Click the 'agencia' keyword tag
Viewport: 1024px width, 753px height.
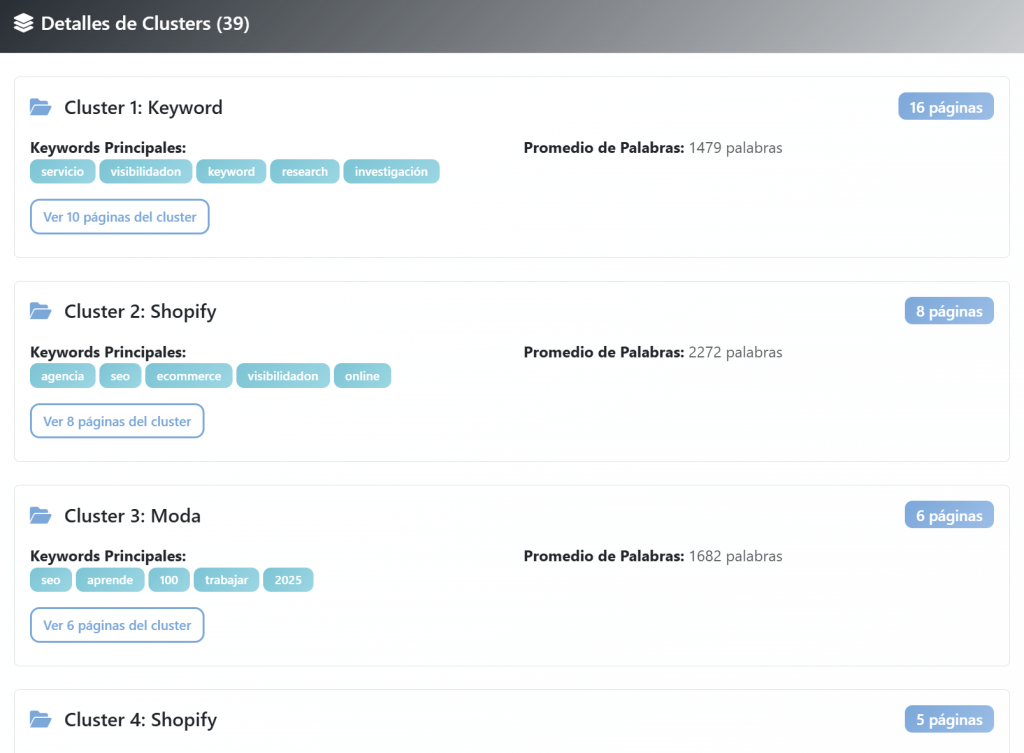[x=62, y=376]
